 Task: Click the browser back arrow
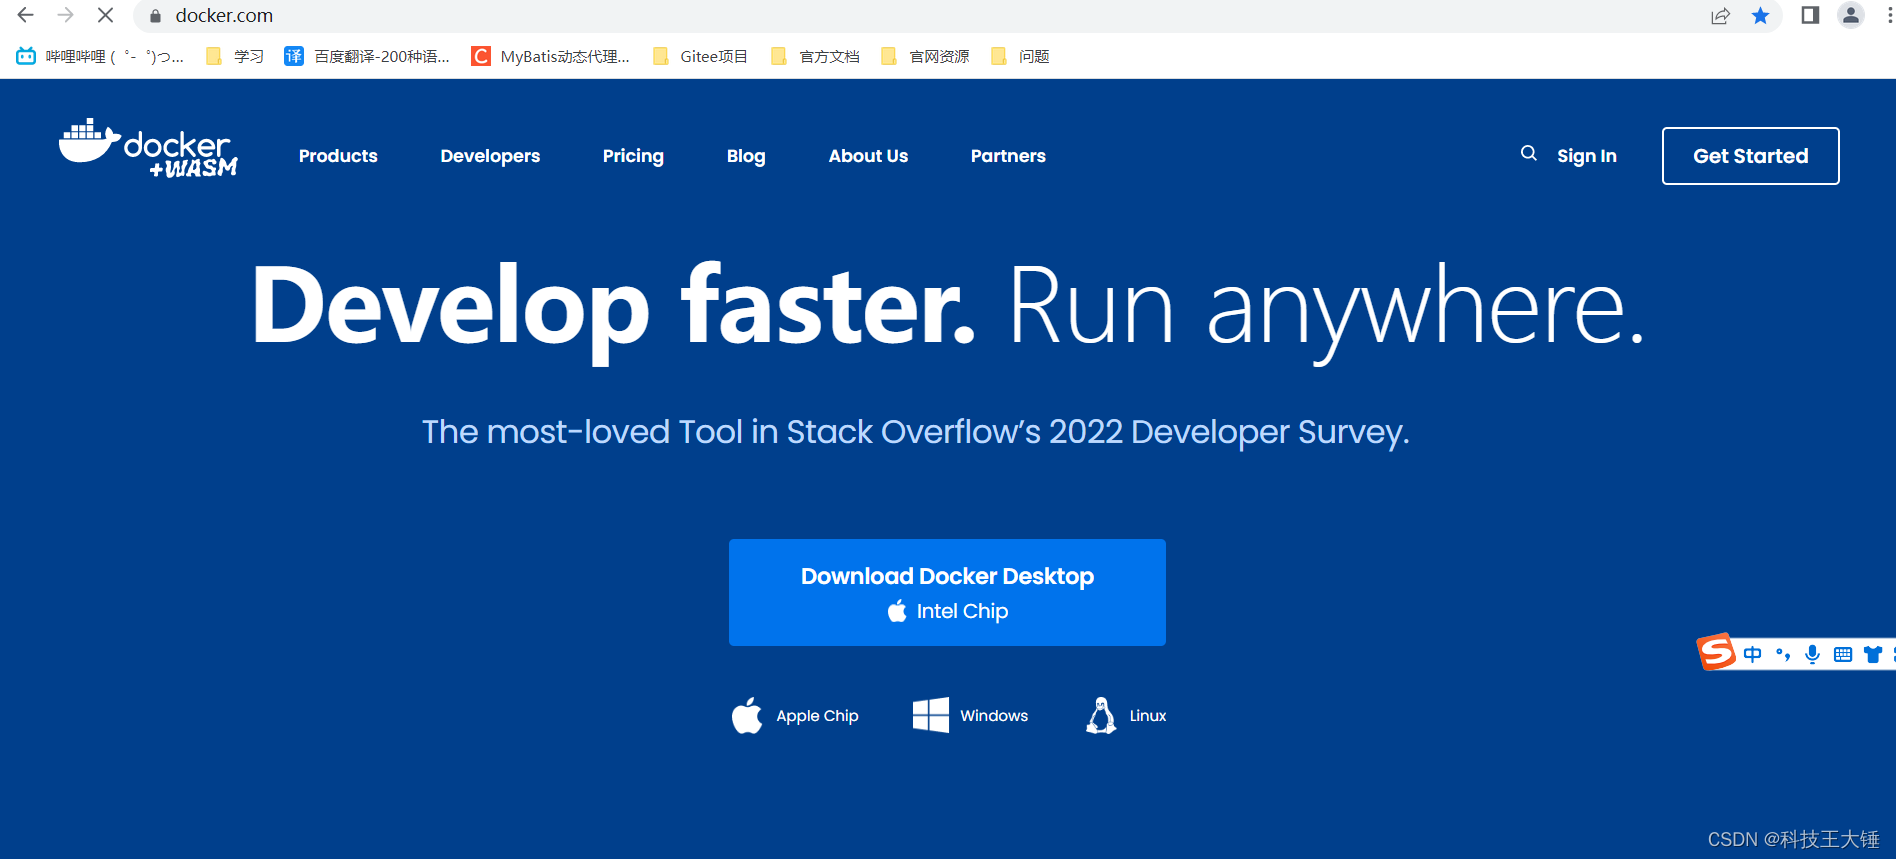[26, 15]
